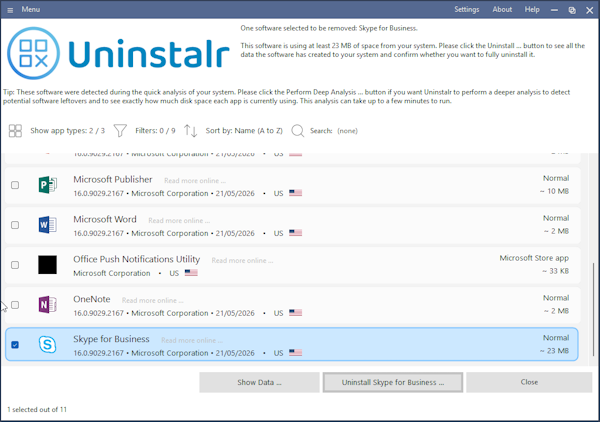Screen dimensions: 600x422
Task: Select the Skype for Business name text
Action: tap(111, 339)
